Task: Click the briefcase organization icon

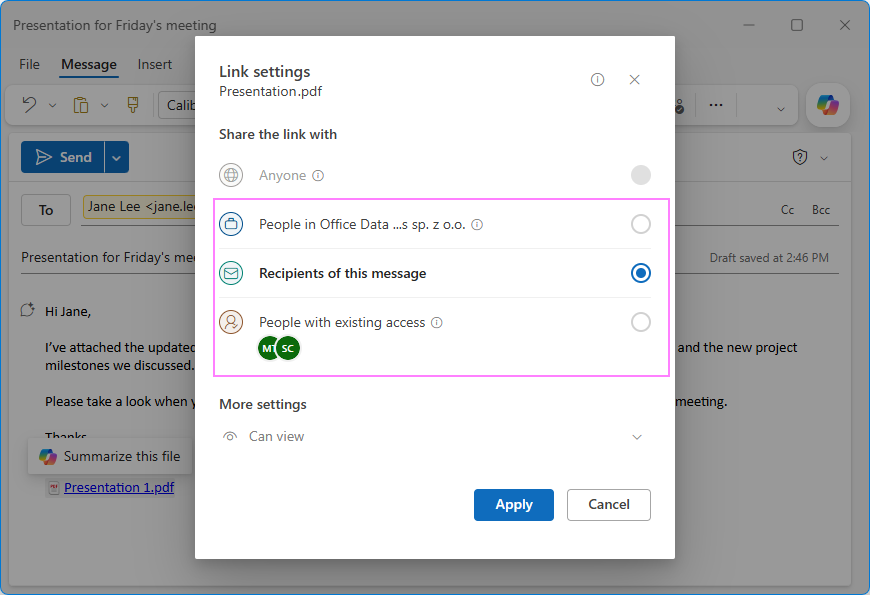Action: point(231,224)
